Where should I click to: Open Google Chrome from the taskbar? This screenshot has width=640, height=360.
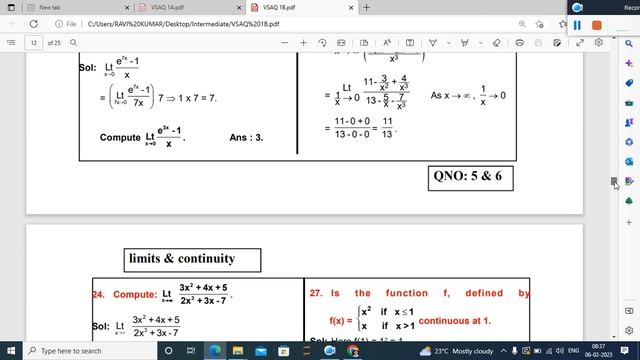(x=353, y=351)
